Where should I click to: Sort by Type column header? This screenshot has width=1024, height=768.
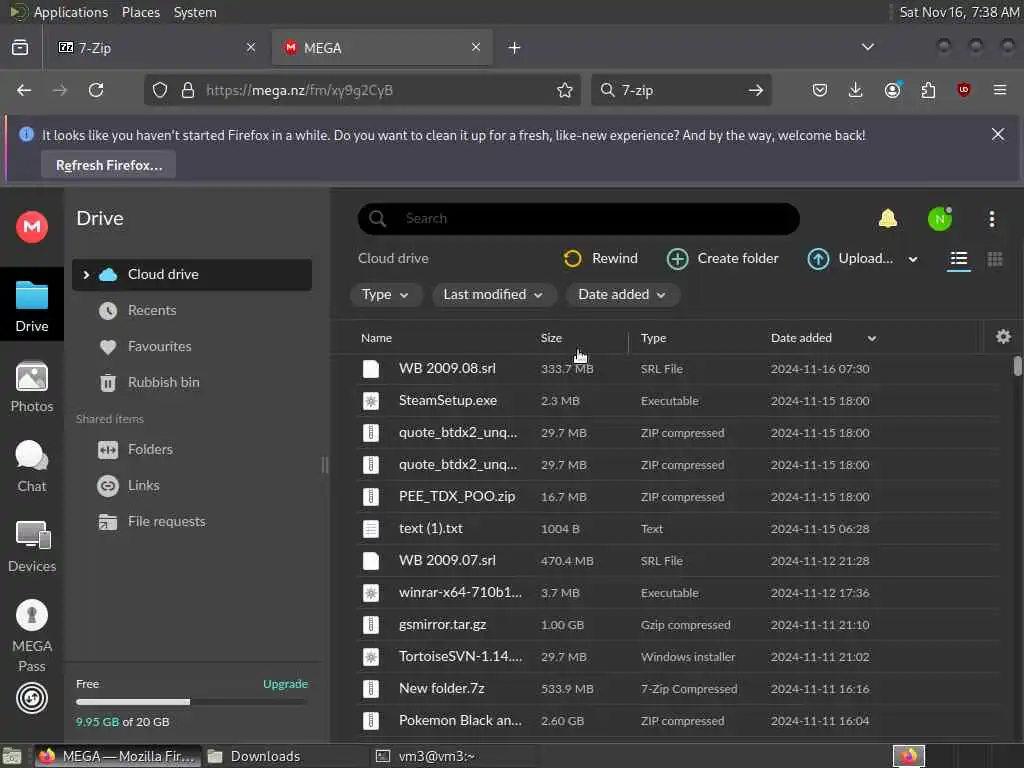[x=653, y=338]
